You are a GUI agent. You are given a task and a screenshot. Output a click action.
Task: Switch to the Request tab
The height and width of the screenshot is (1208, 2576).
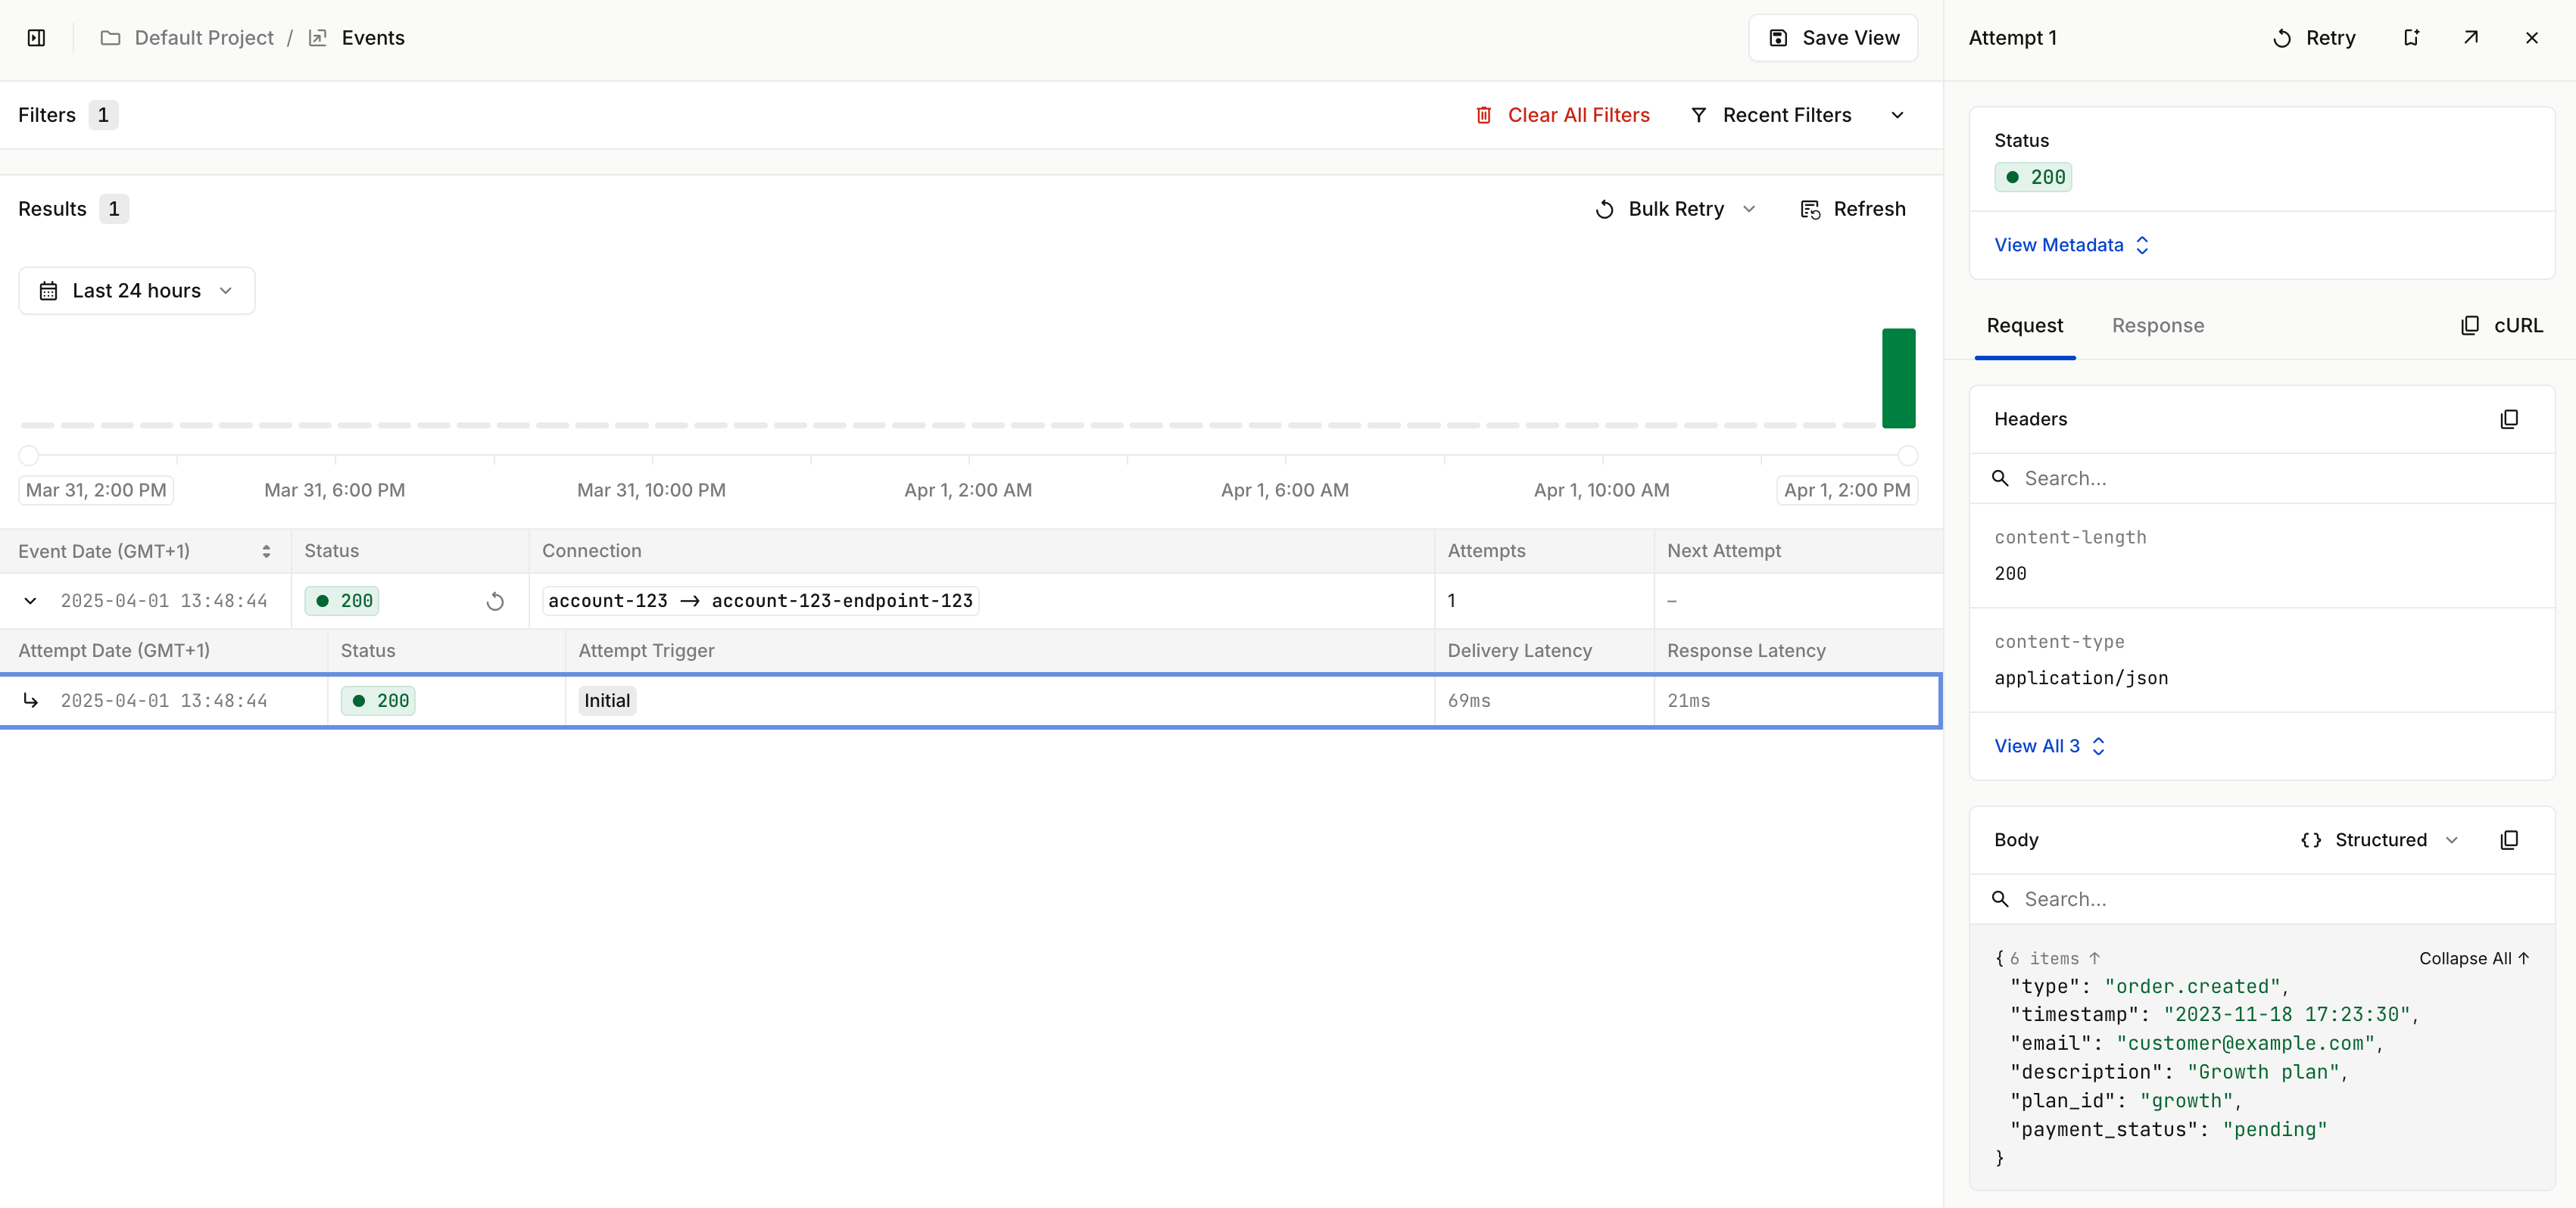2024,325
